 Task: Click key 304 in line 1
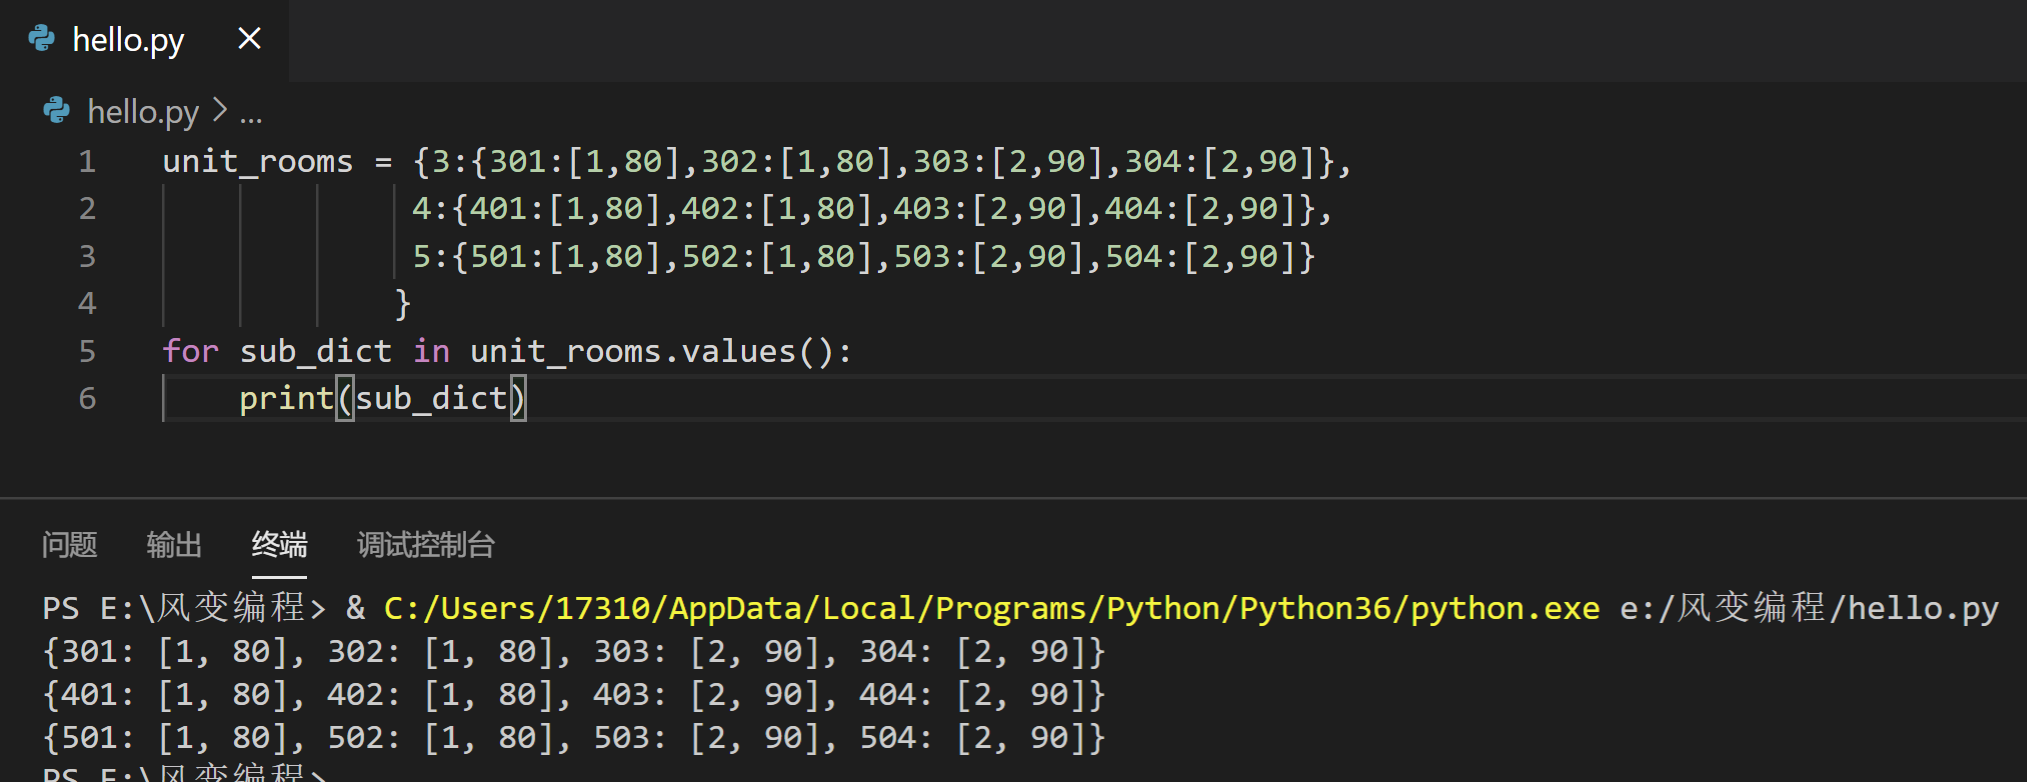click(1152, 161)
